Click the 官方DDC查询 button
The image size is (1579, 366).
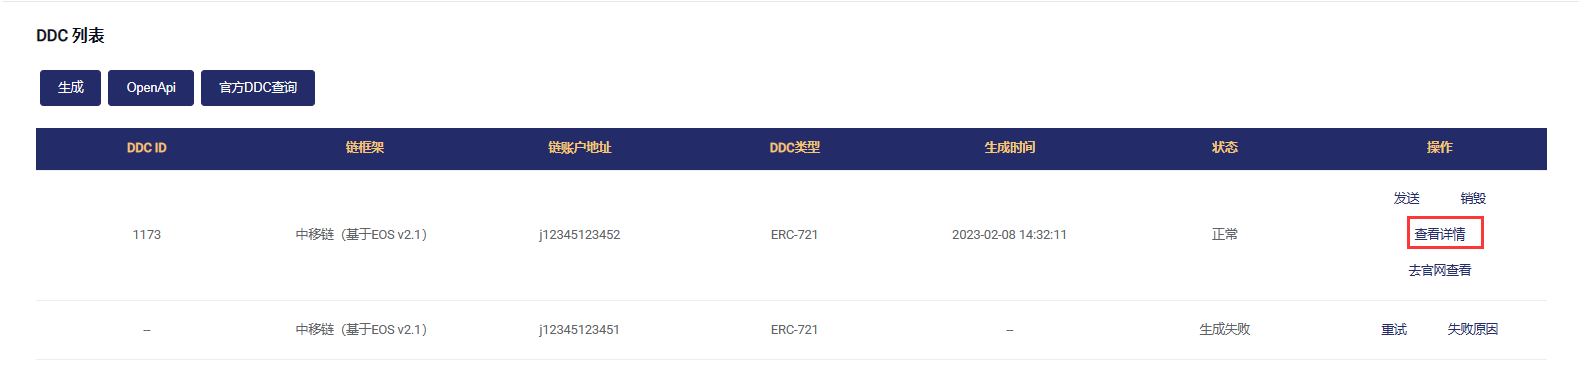258,88
